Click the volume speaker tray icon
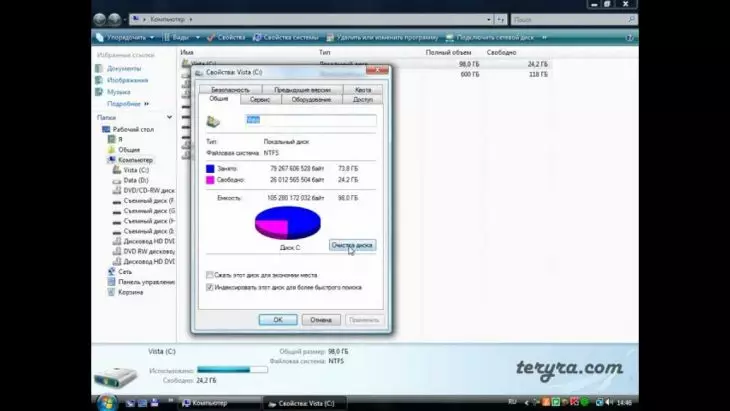The width and height of the screenshot is (730, 411). pos(609,402)
